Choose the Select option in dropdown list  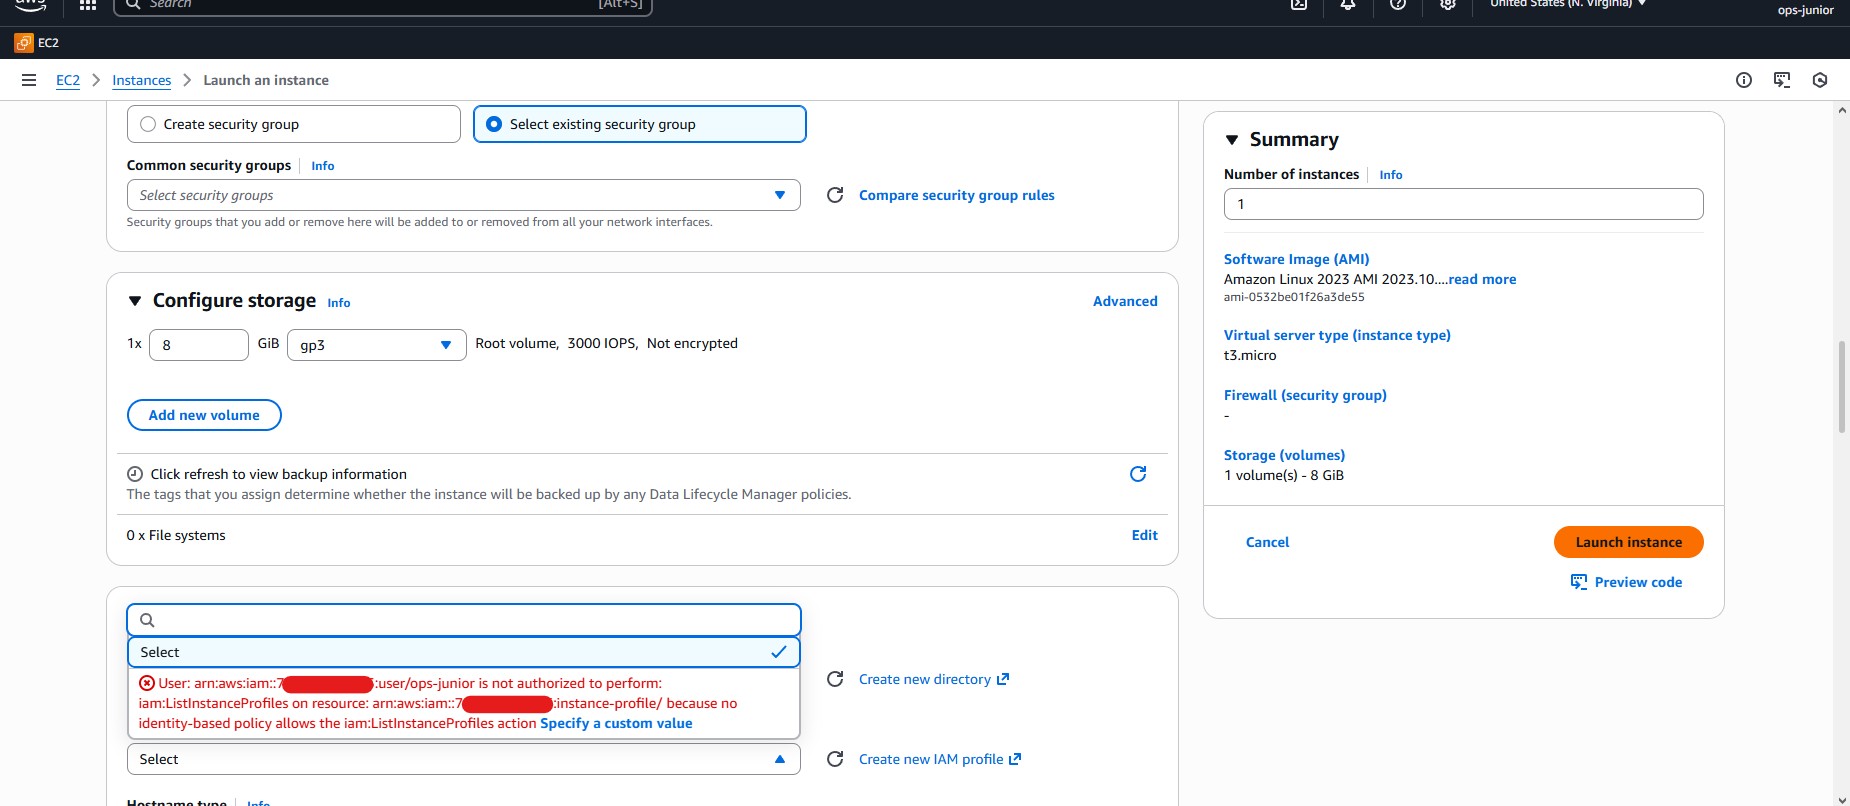coord(463,652)
